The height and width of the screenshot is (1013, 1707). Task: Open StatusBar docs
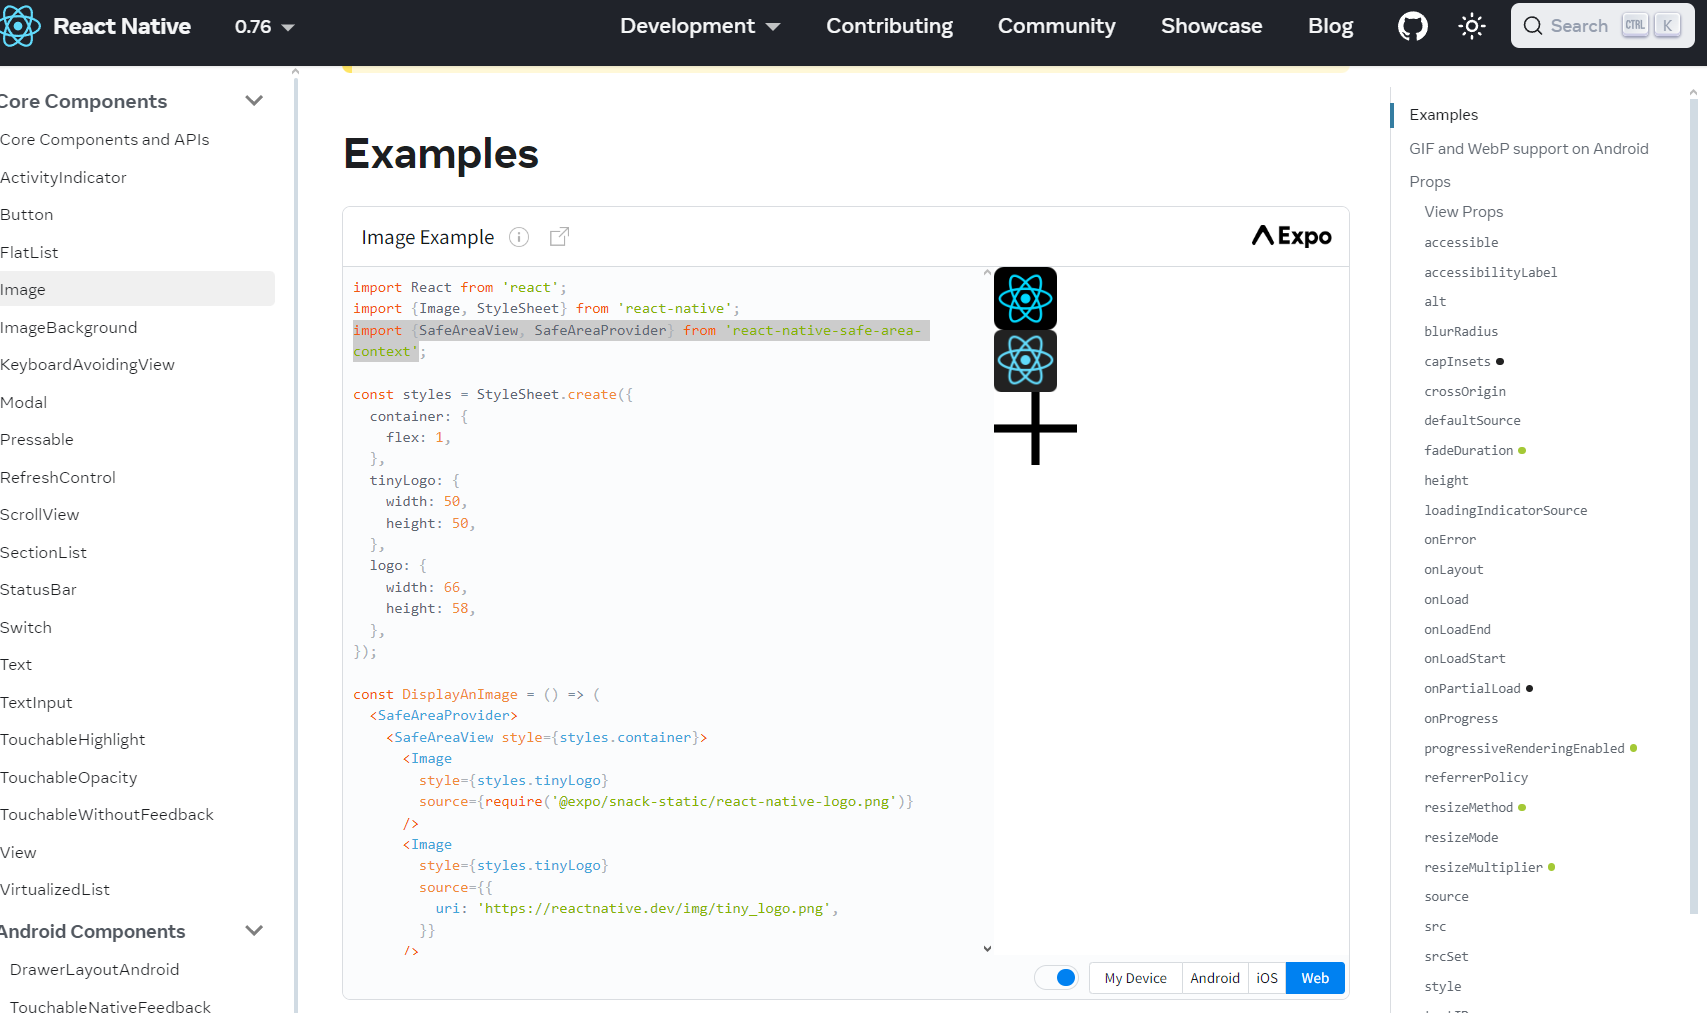[x=38, y=590]
